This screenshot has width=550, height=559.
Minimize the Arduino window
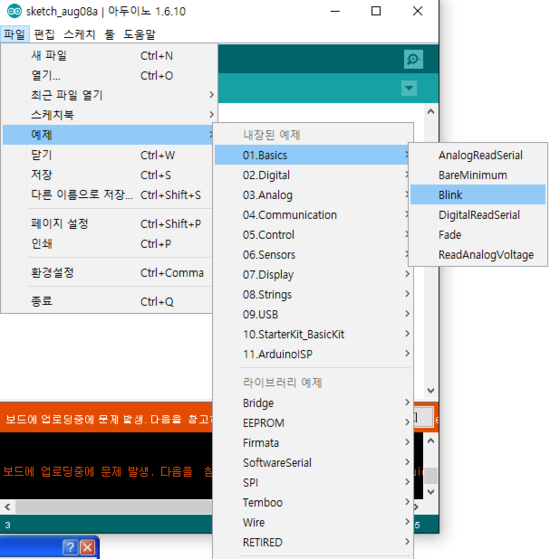tap(335, 11)
